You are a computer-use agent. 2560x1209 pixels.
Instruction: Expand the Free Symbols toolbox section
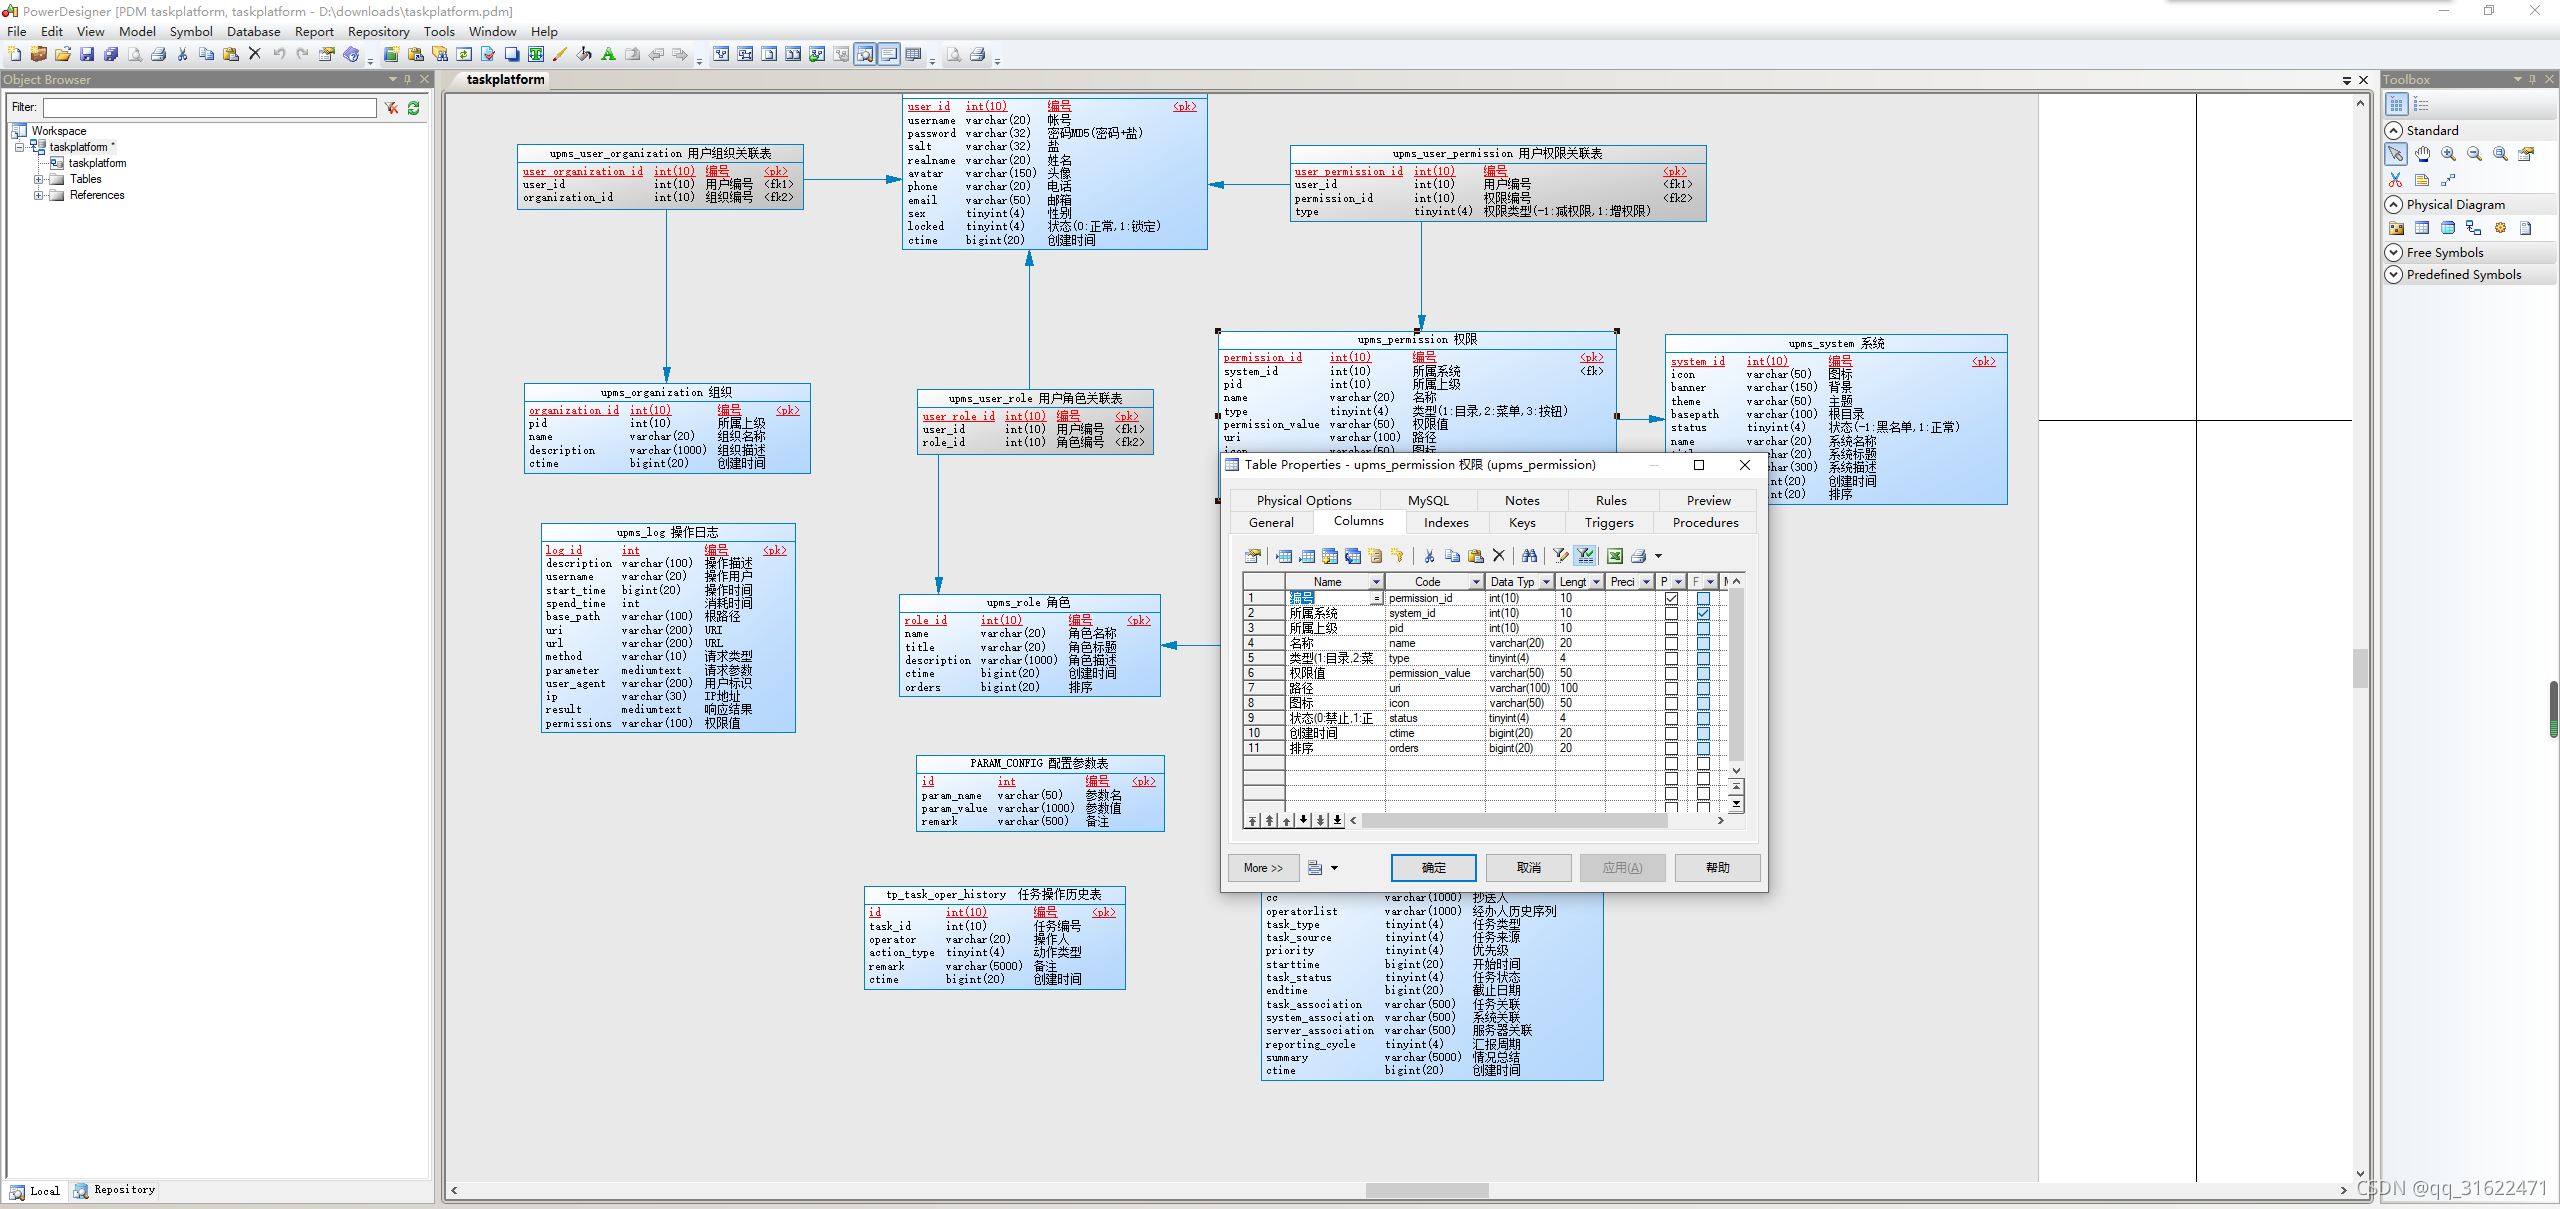2394,252
